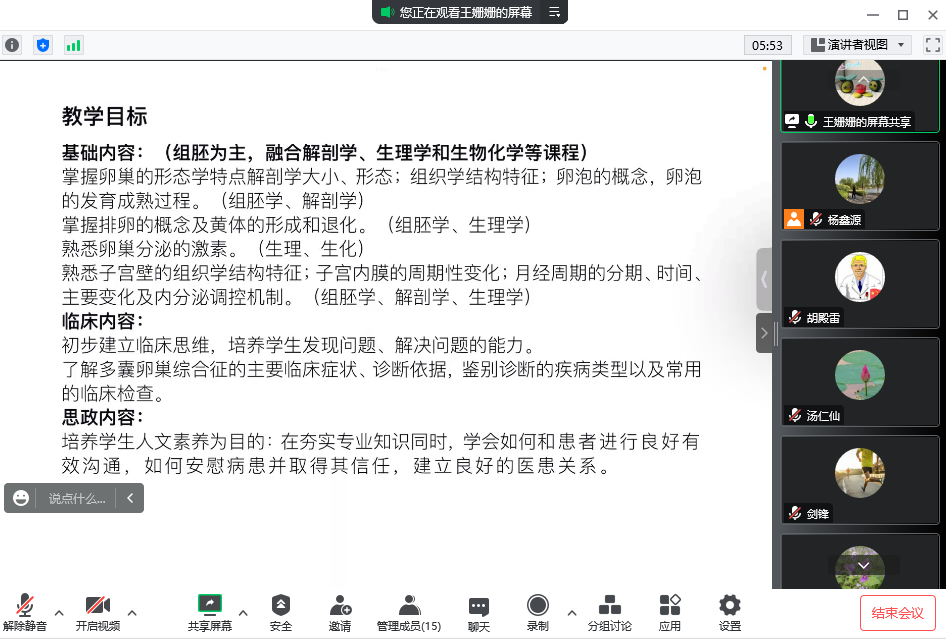The image size is (946, 639).
Task: Open the 安全 security menu
Action: [281, 612]
